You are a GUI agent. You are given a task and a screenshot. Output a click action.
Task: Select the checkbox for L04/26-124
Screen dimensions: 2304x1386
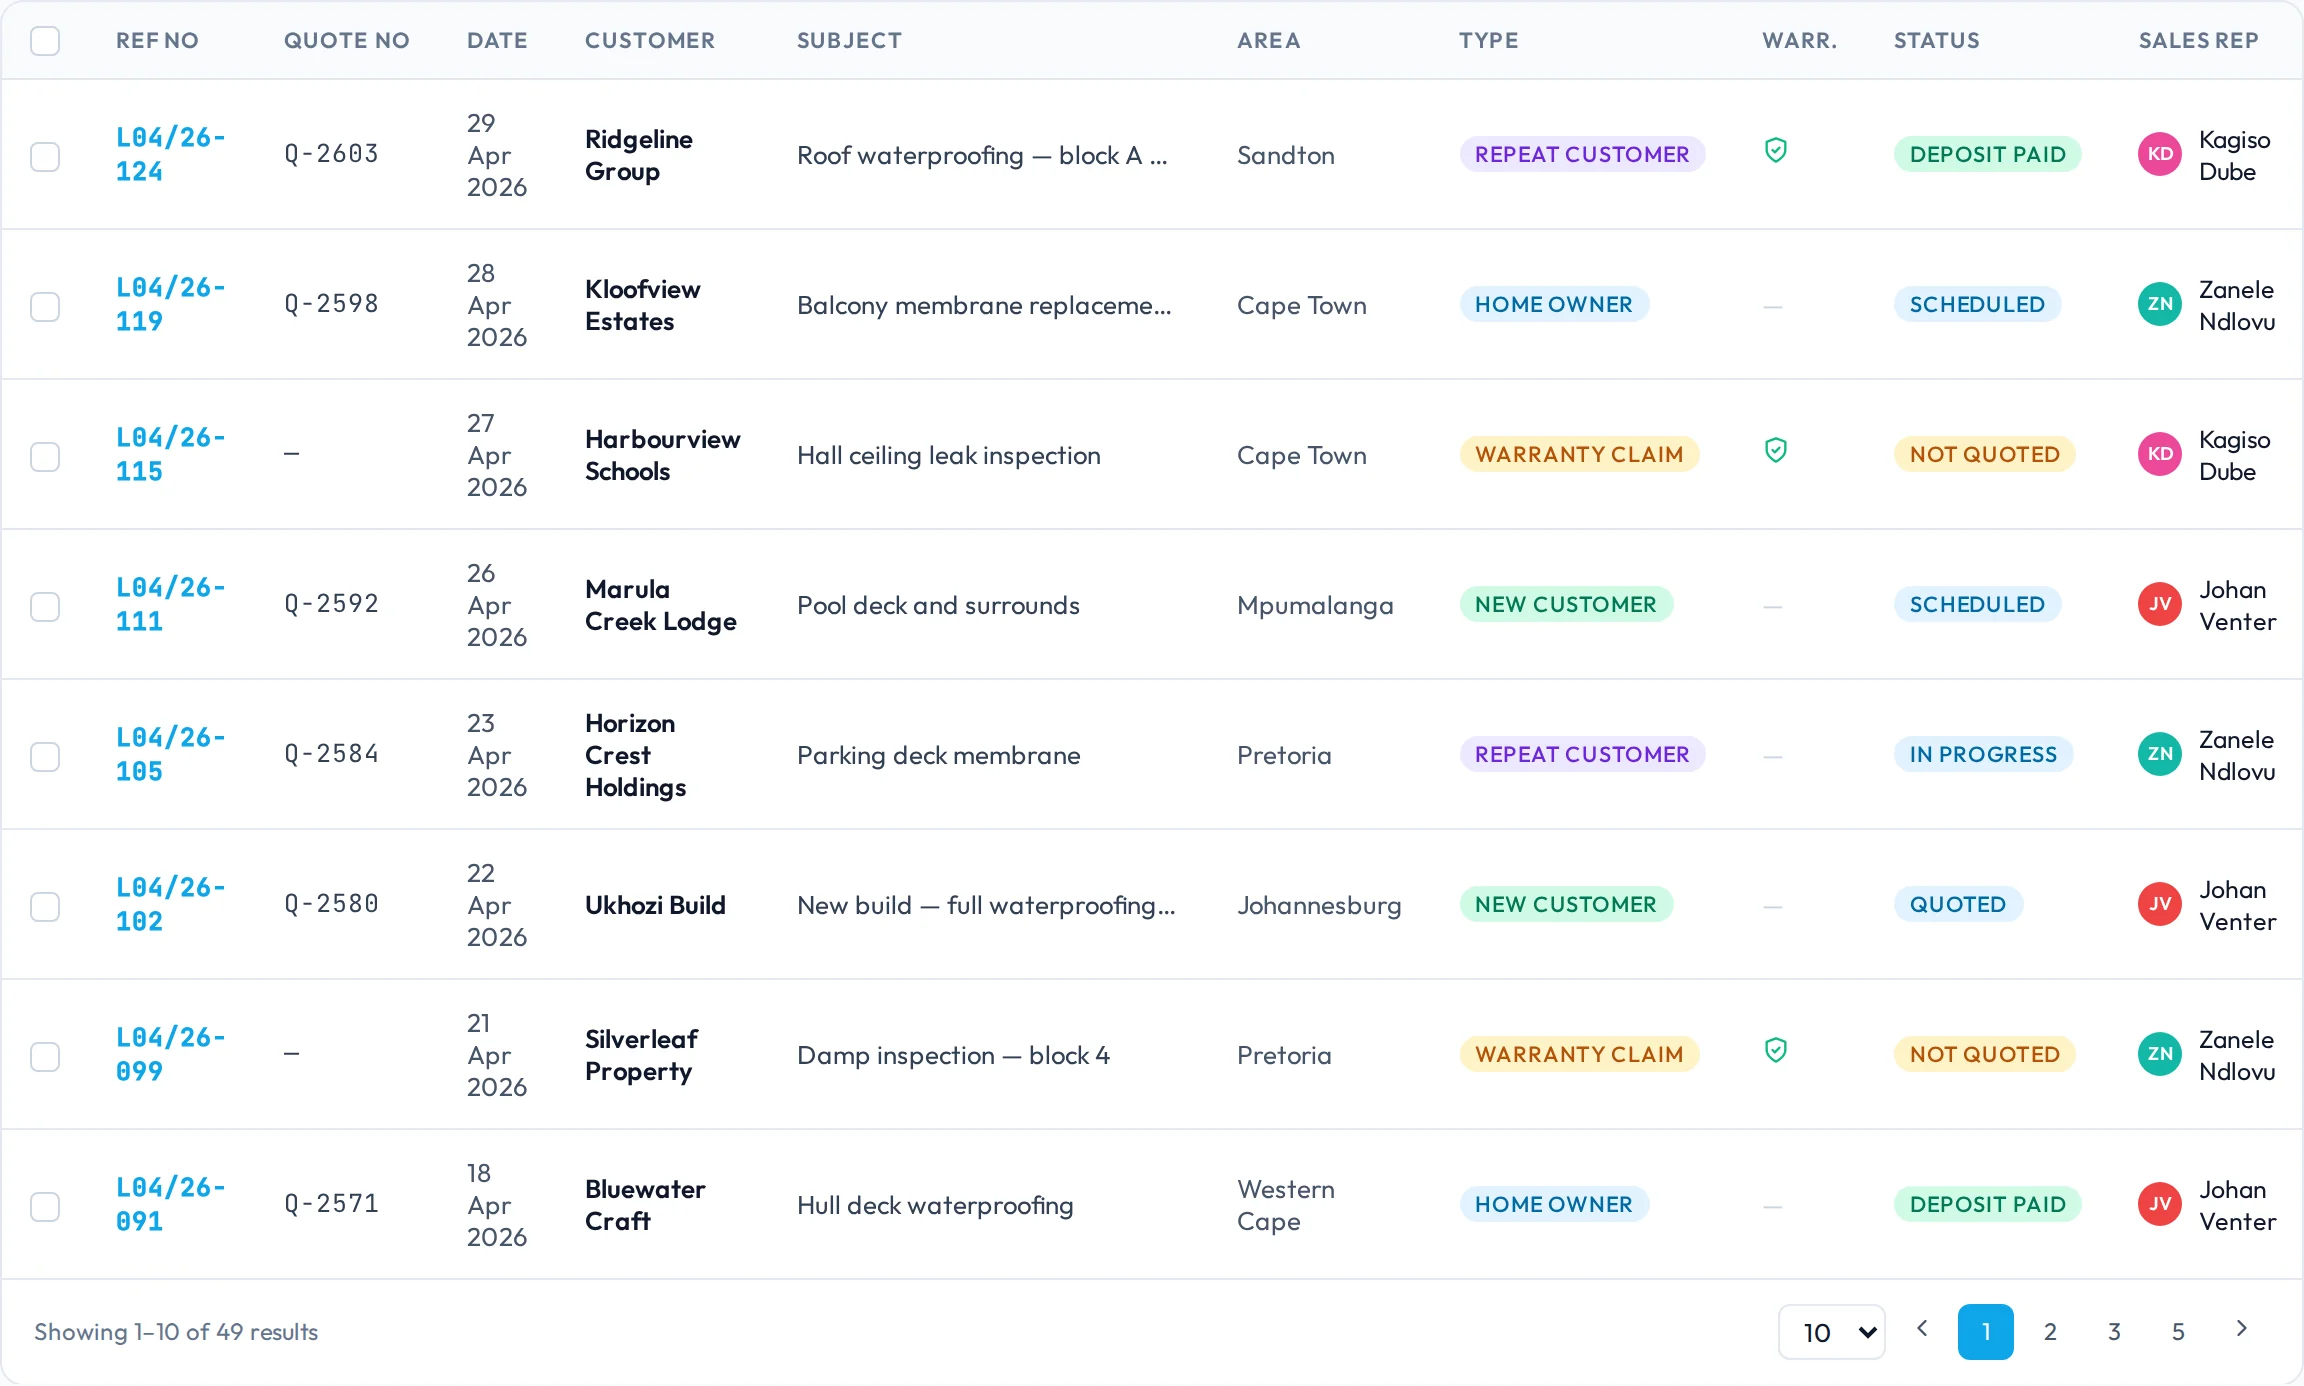click(x=45, y=157)
